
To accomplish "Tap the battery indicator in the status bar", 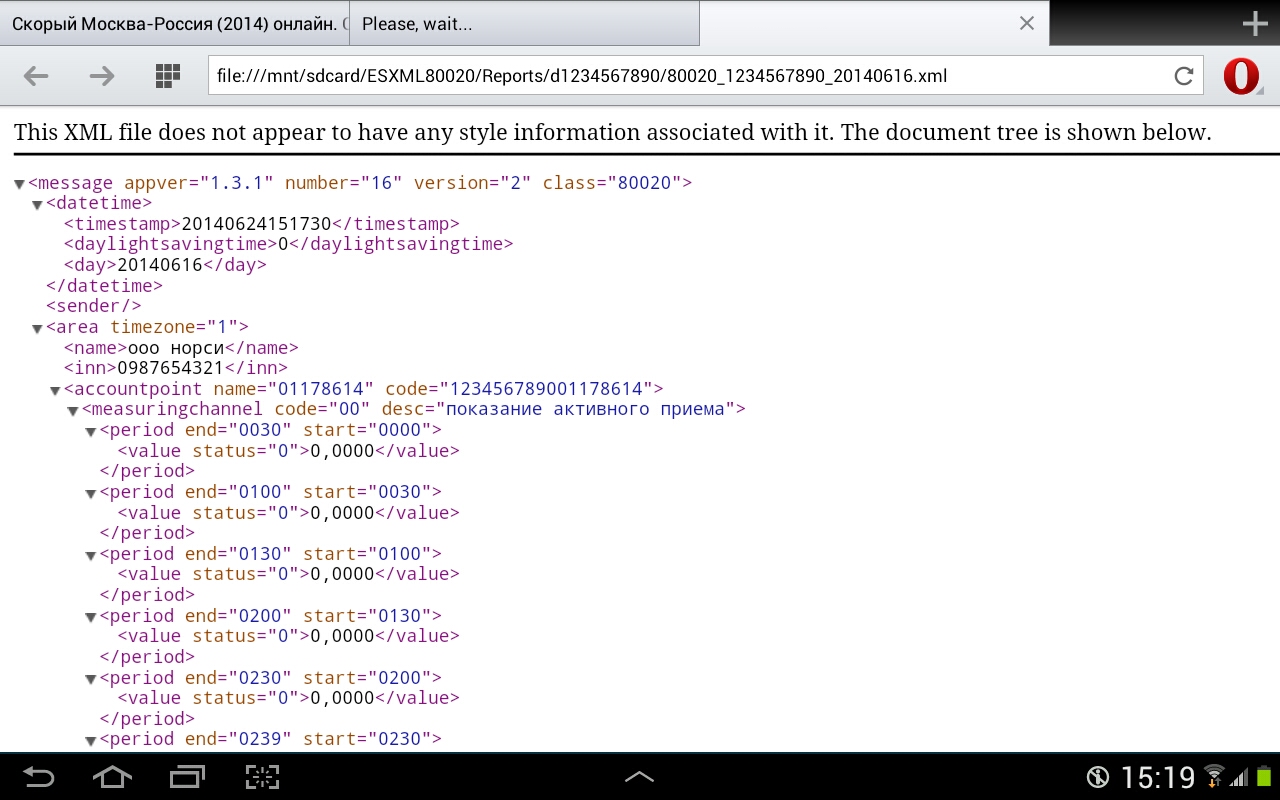I will (x=1266, y=776).
